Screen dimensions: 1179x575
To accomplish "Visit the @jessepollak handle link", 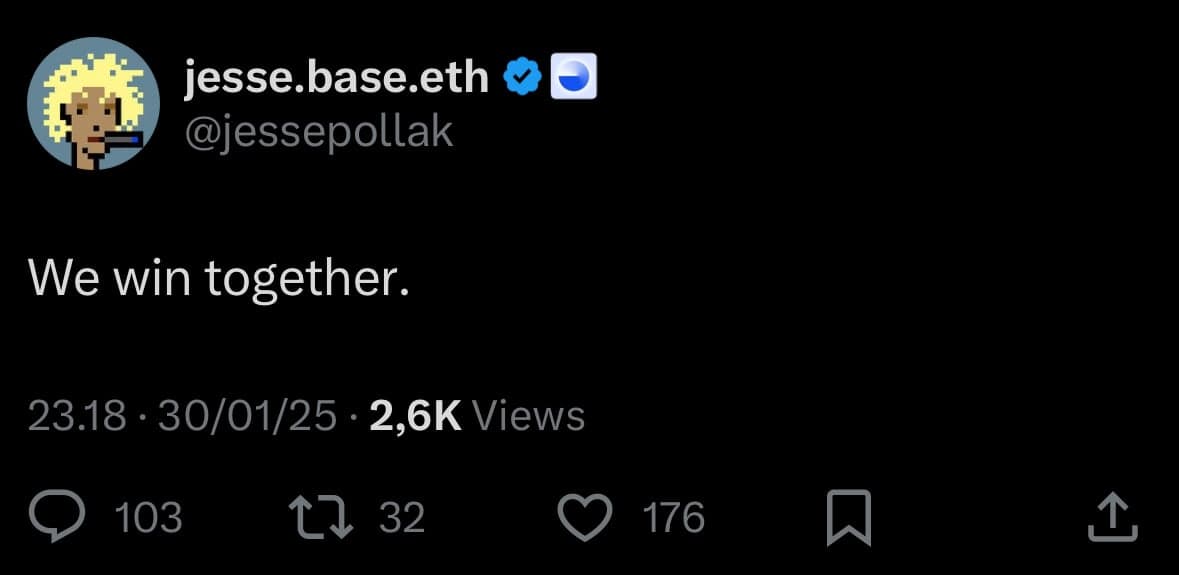I will pyautogui.click(x=320, y=131).
